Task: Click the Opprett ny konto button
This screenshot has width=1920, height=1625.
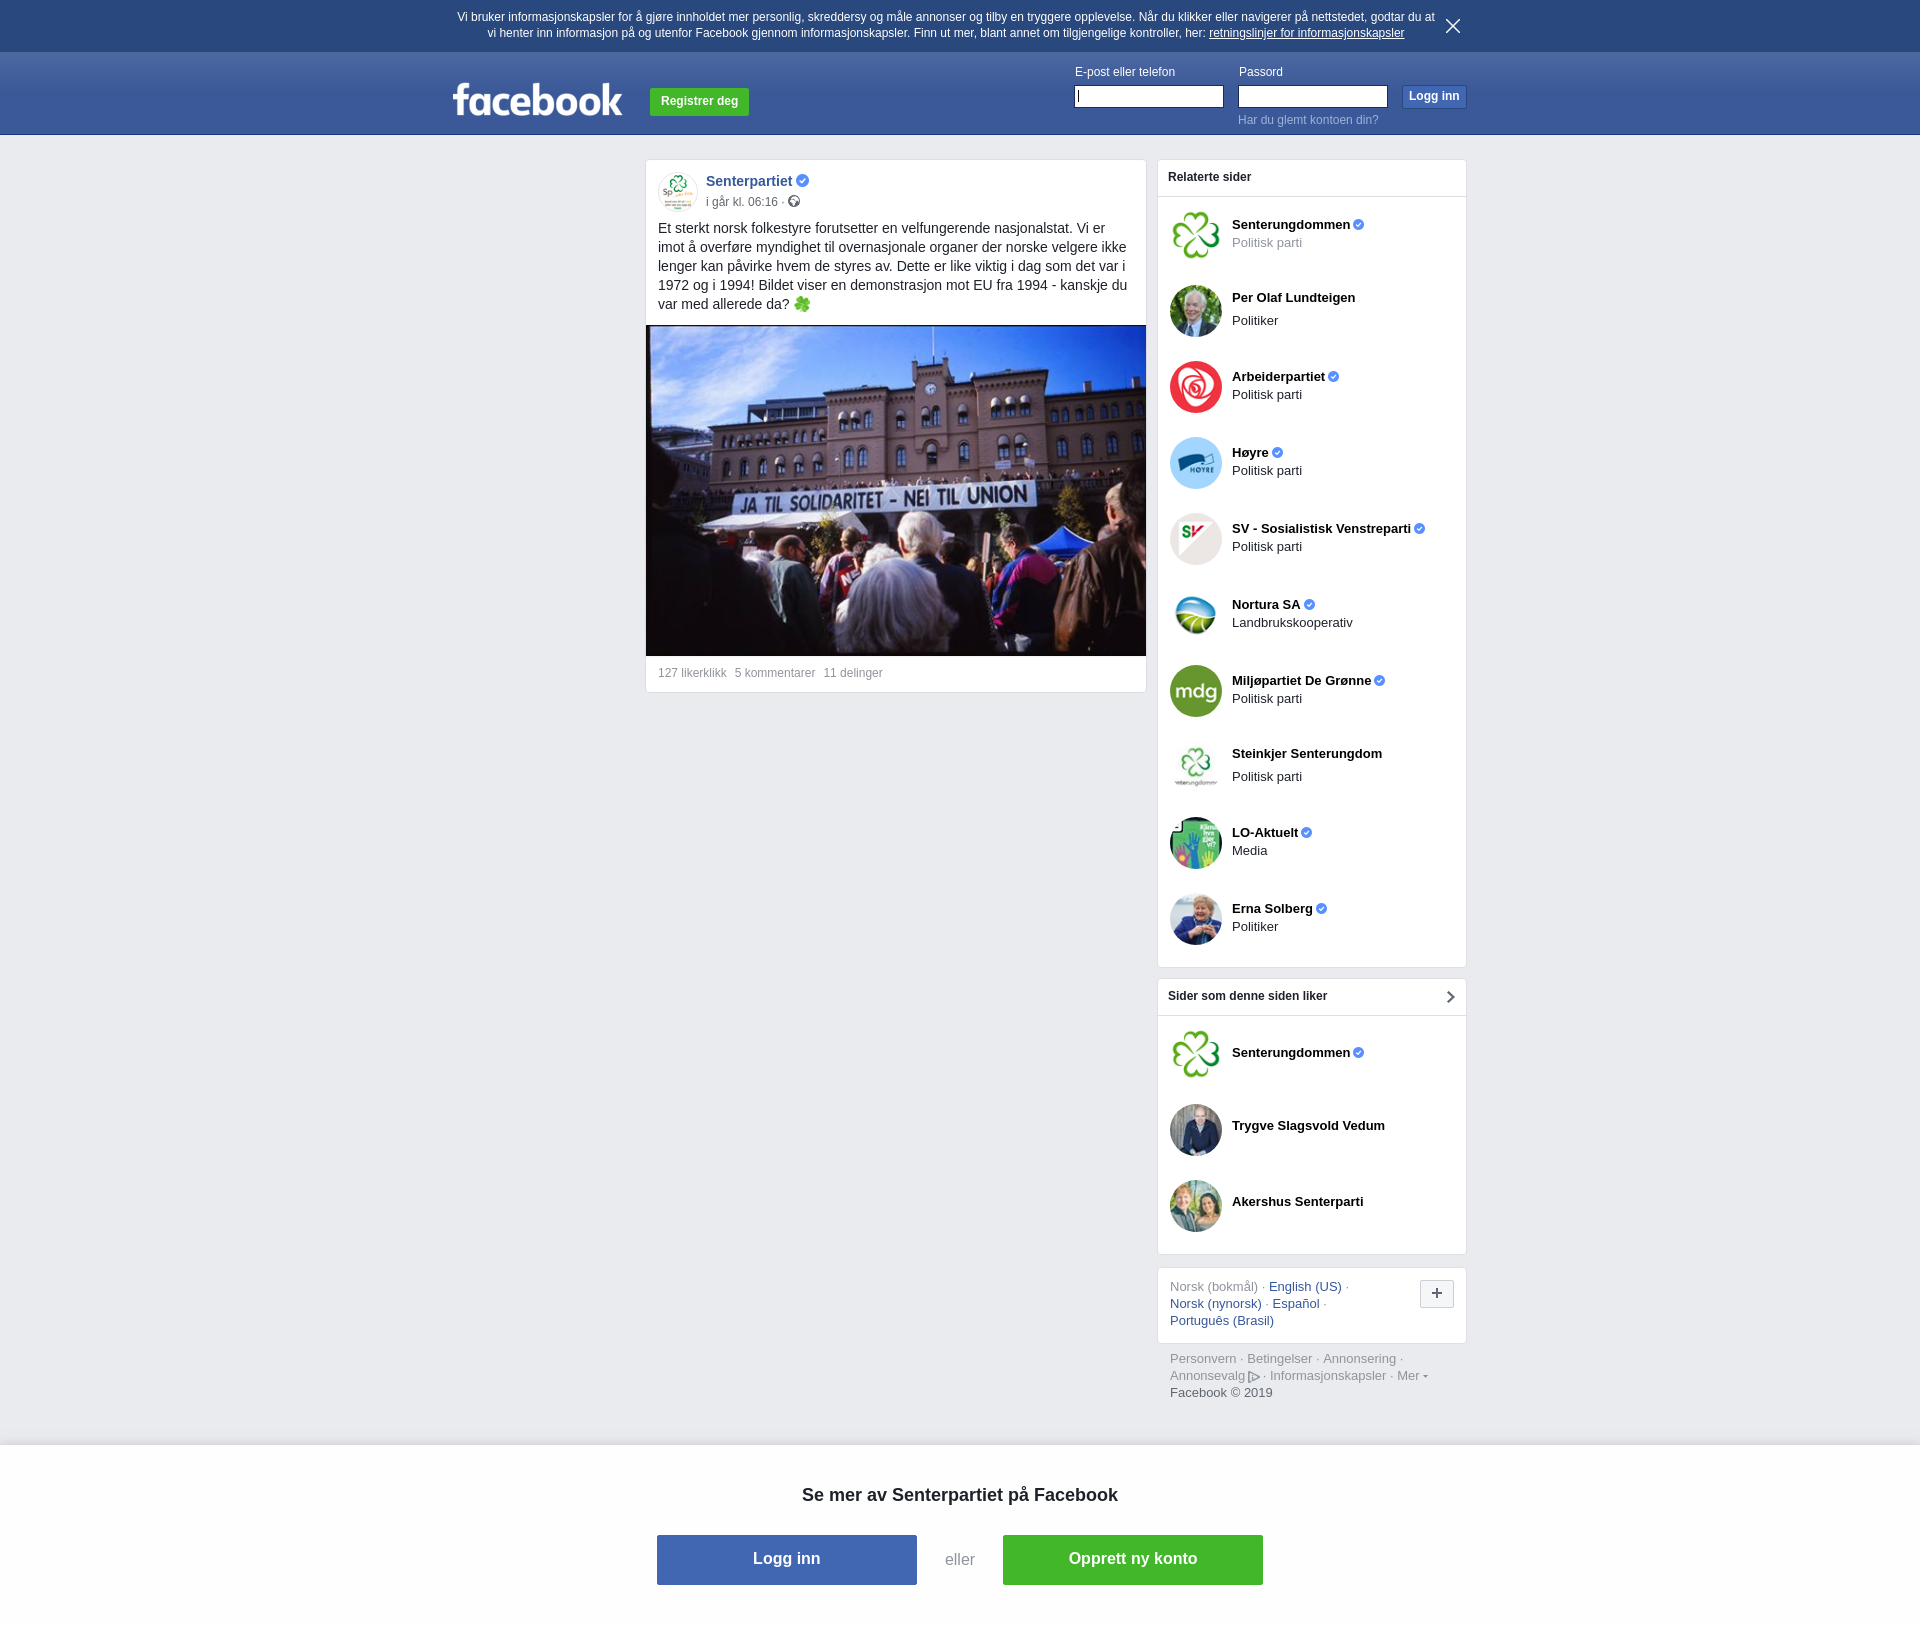Action: [x=1133, y=1560]
